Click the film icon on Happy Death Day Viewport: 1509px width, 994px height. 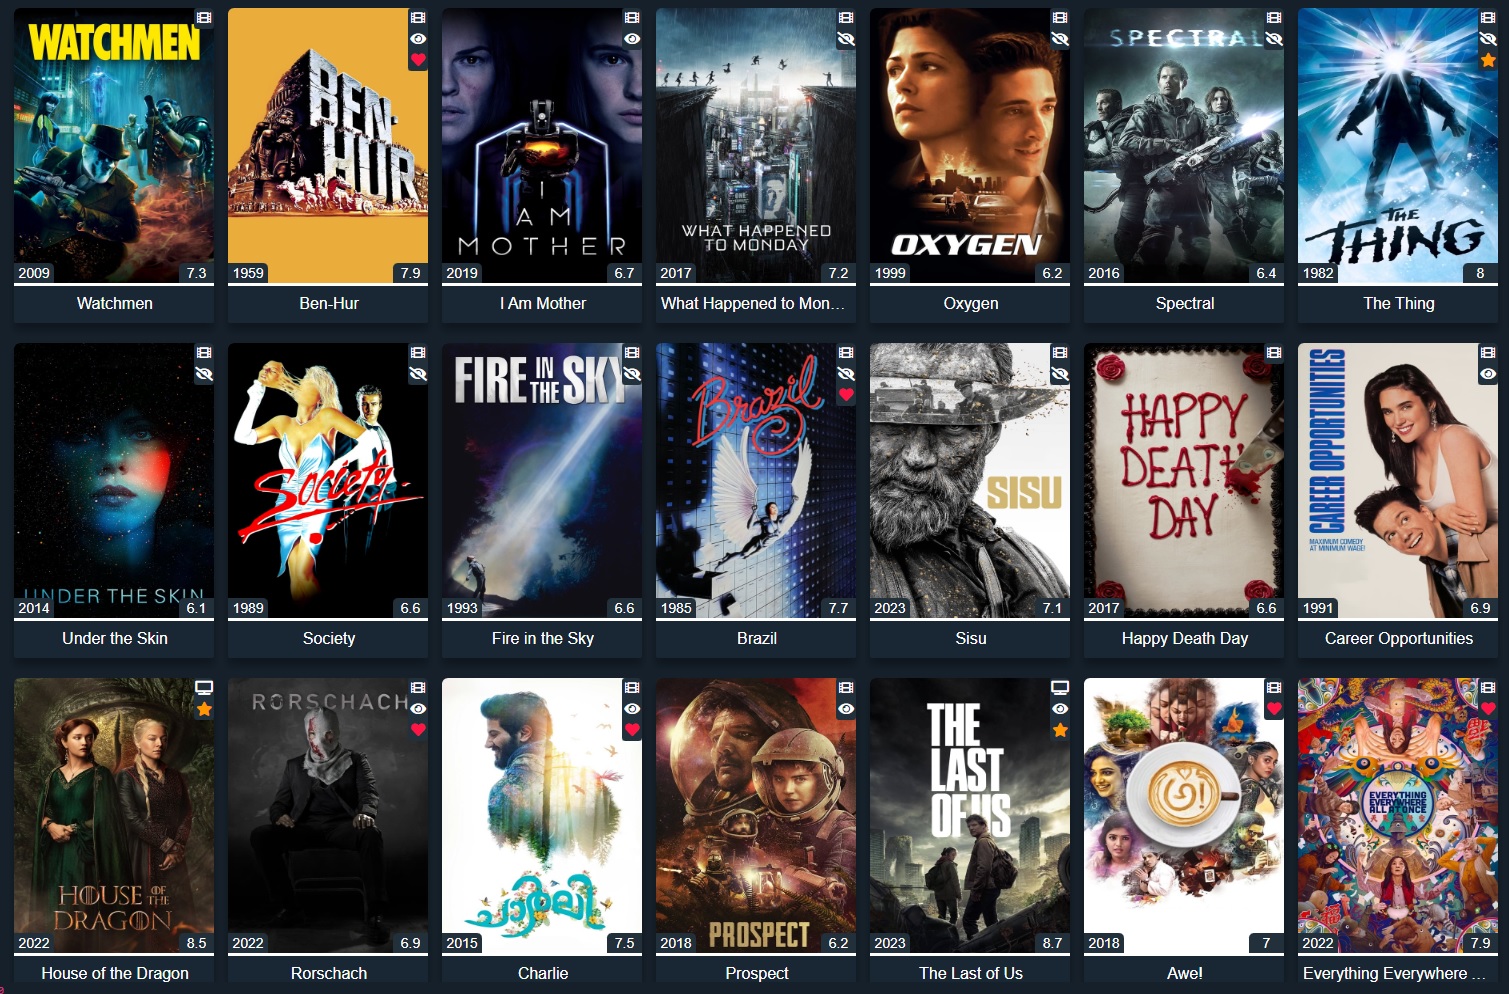point(1274,353)
